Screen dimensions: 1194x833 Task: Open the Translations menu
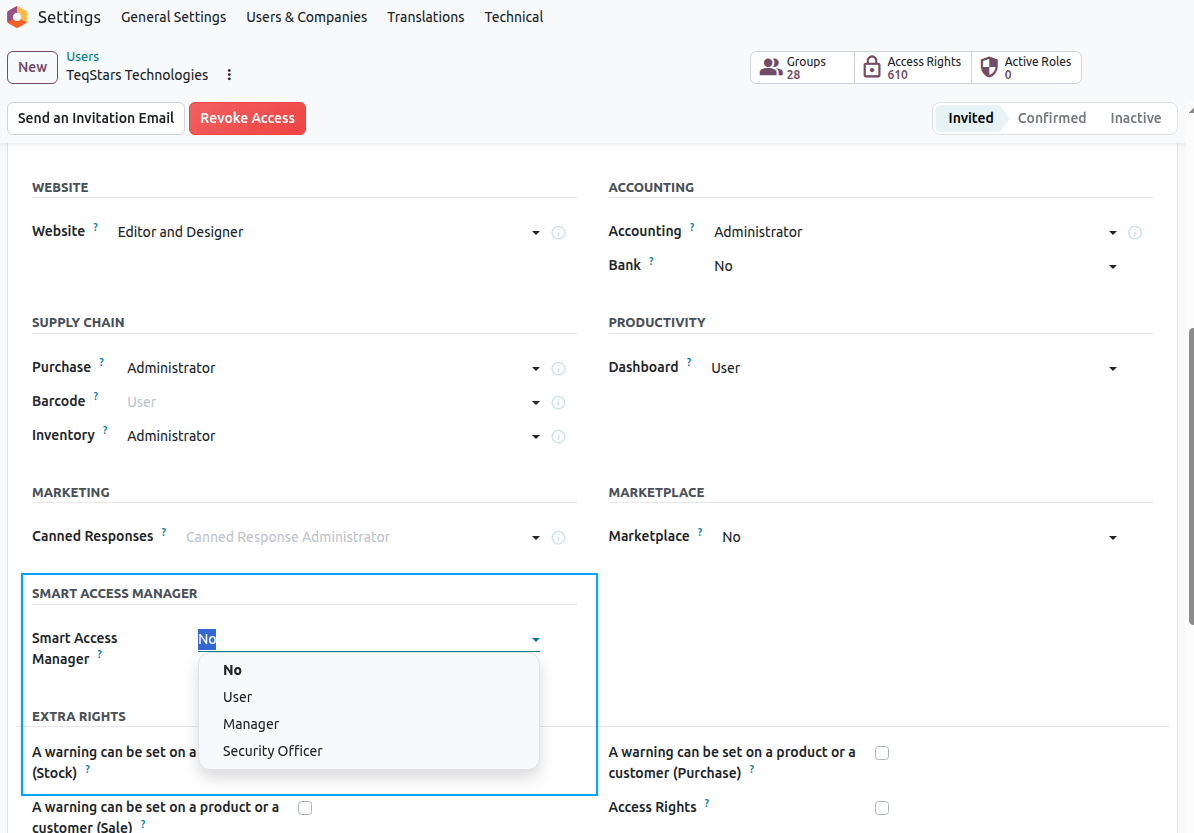click(x=426, y=17)
